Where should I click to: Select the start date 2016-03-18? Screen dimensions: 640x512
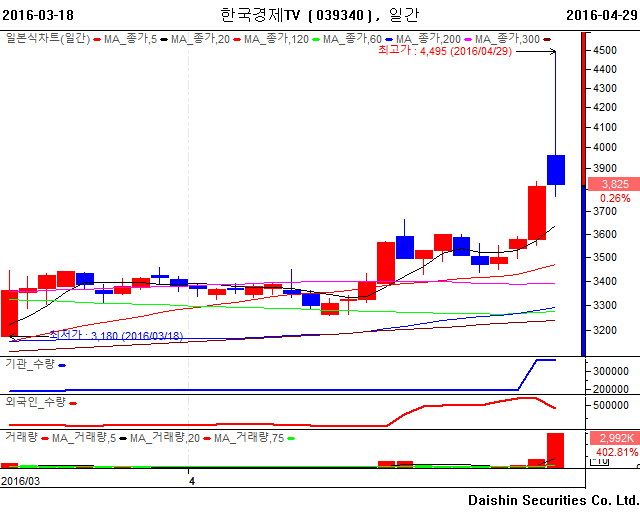tap(38, 15)
